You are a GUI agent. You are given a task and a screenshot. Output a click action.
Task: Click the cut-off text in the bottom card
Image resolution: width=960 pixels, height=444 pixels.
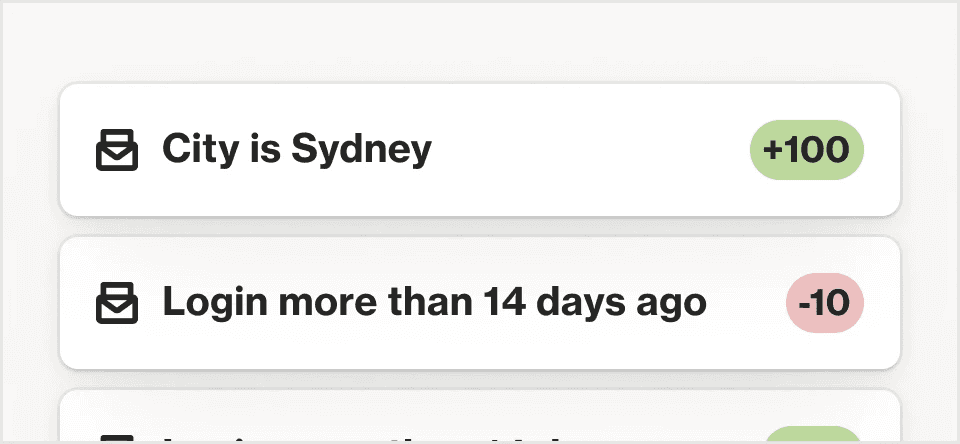click(367, 440)
